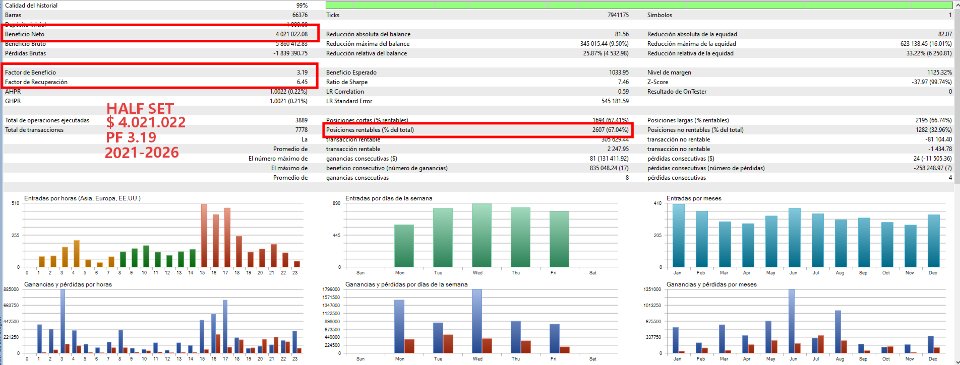The width and height of the screenshot is (960, 365).
Task: Click 'Posiciones rentables (% del total)' label
Action: click(371, 130)
